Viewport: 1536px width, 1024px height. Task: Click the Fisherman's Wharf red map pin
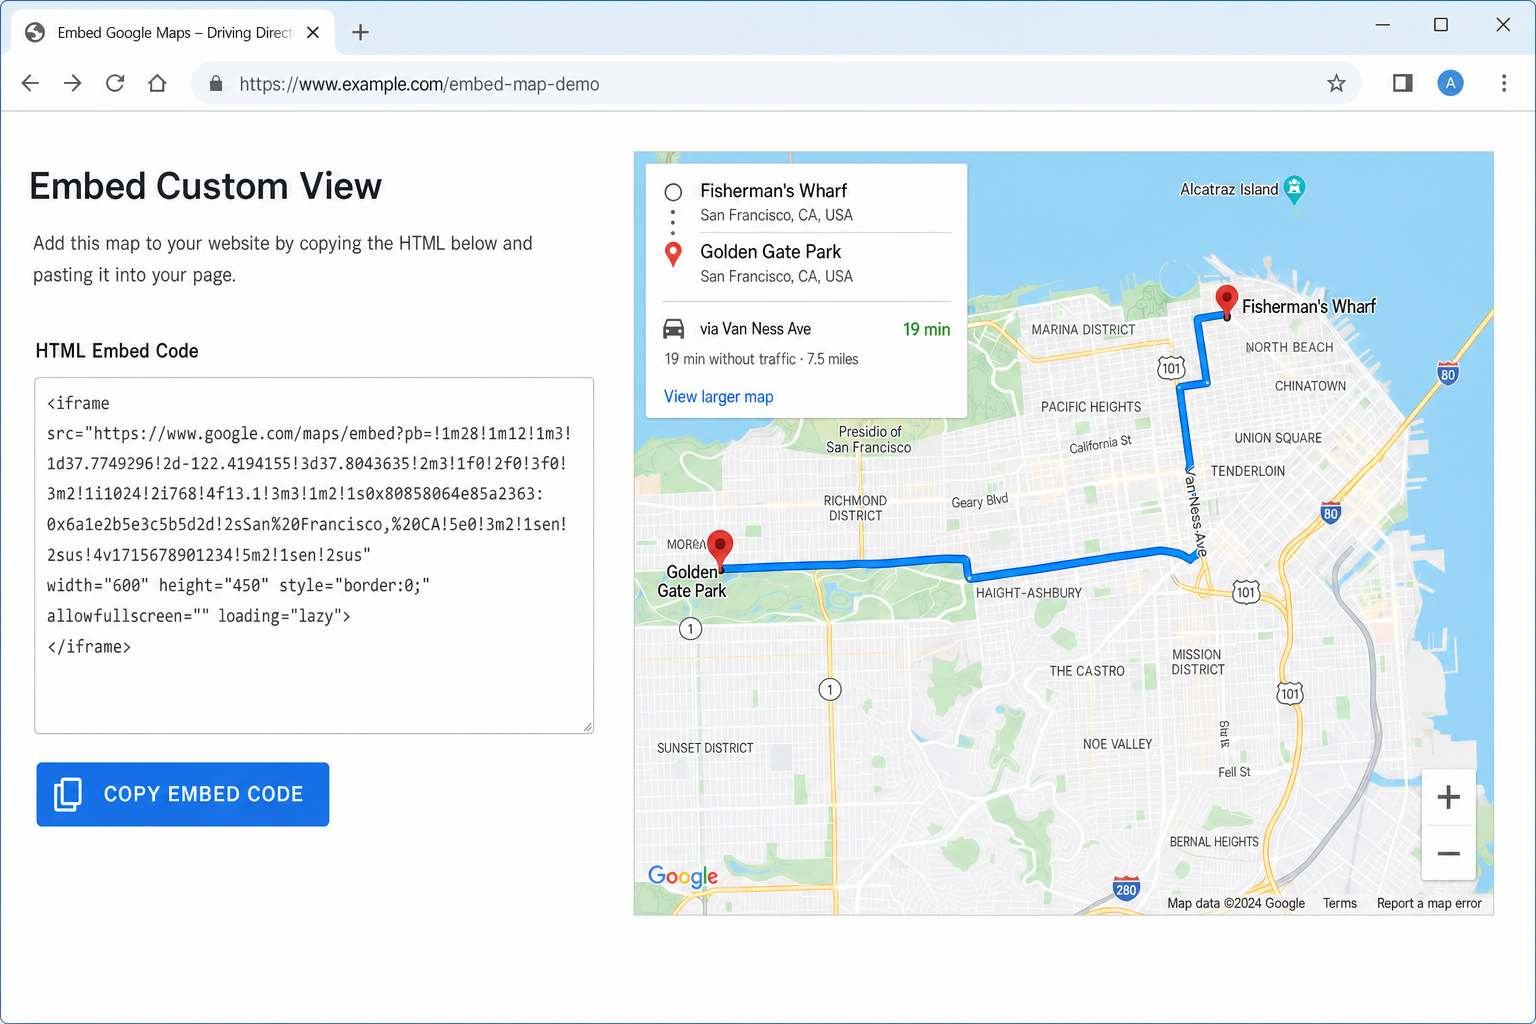(1226, 300)
